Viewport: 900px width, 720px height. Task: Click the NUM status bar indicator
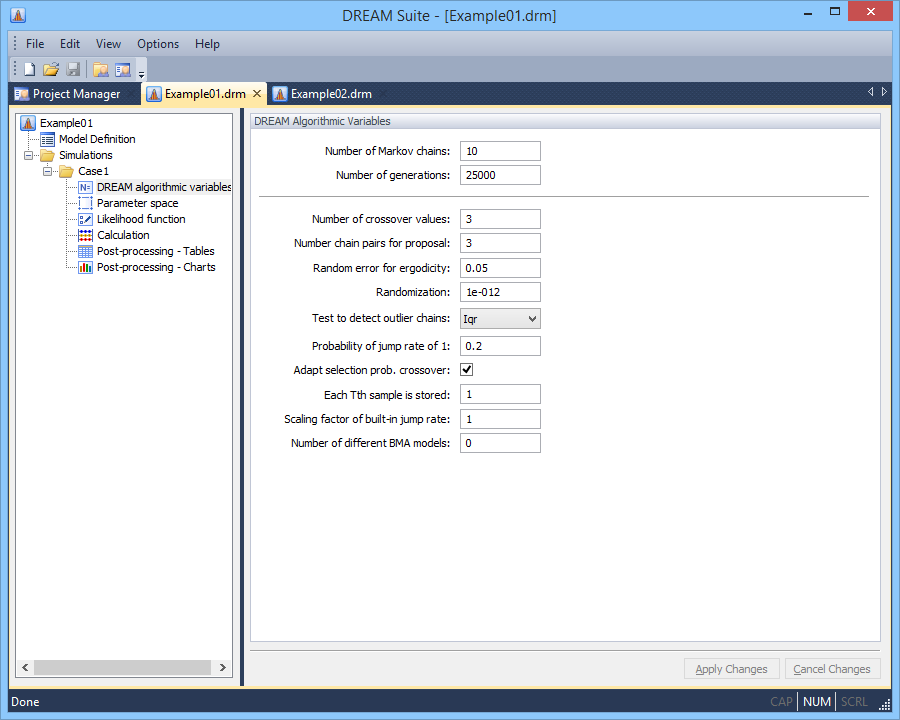tap(817, 702)
